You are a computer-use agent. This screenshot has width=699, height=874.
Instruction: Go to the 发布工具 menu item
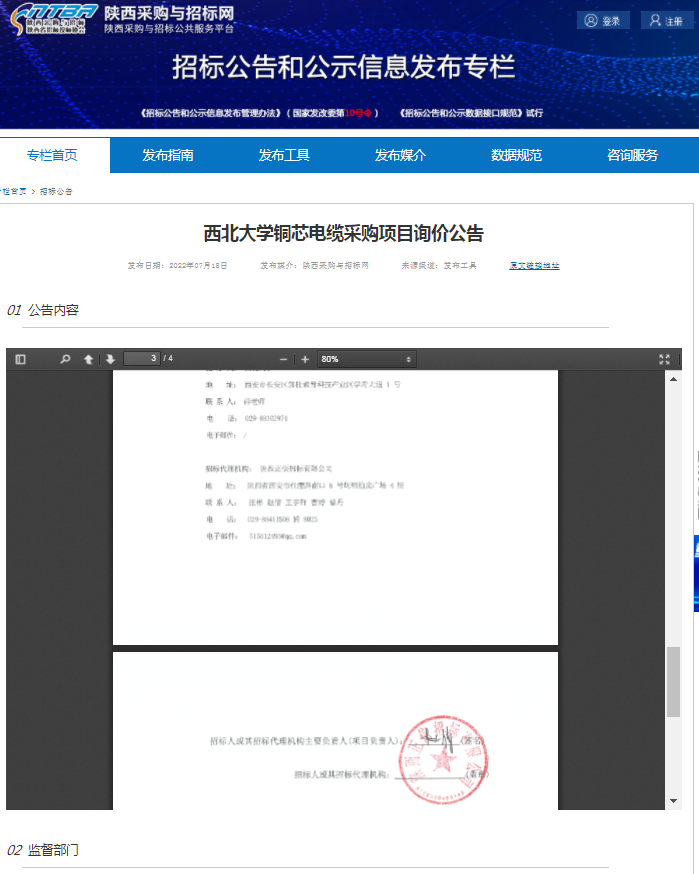pyautogui.click(x=284, y=155)
